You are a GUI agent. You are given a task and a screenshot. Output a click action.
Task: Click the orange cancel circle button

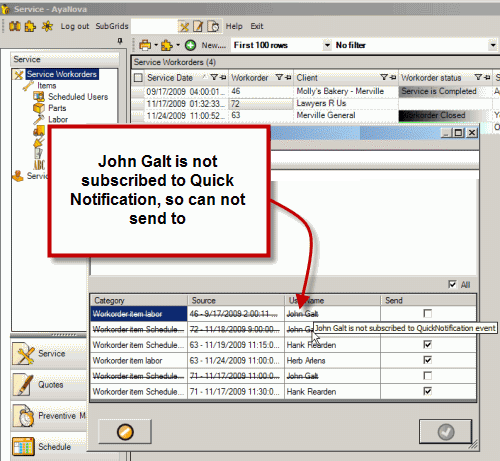coord(125,432)
